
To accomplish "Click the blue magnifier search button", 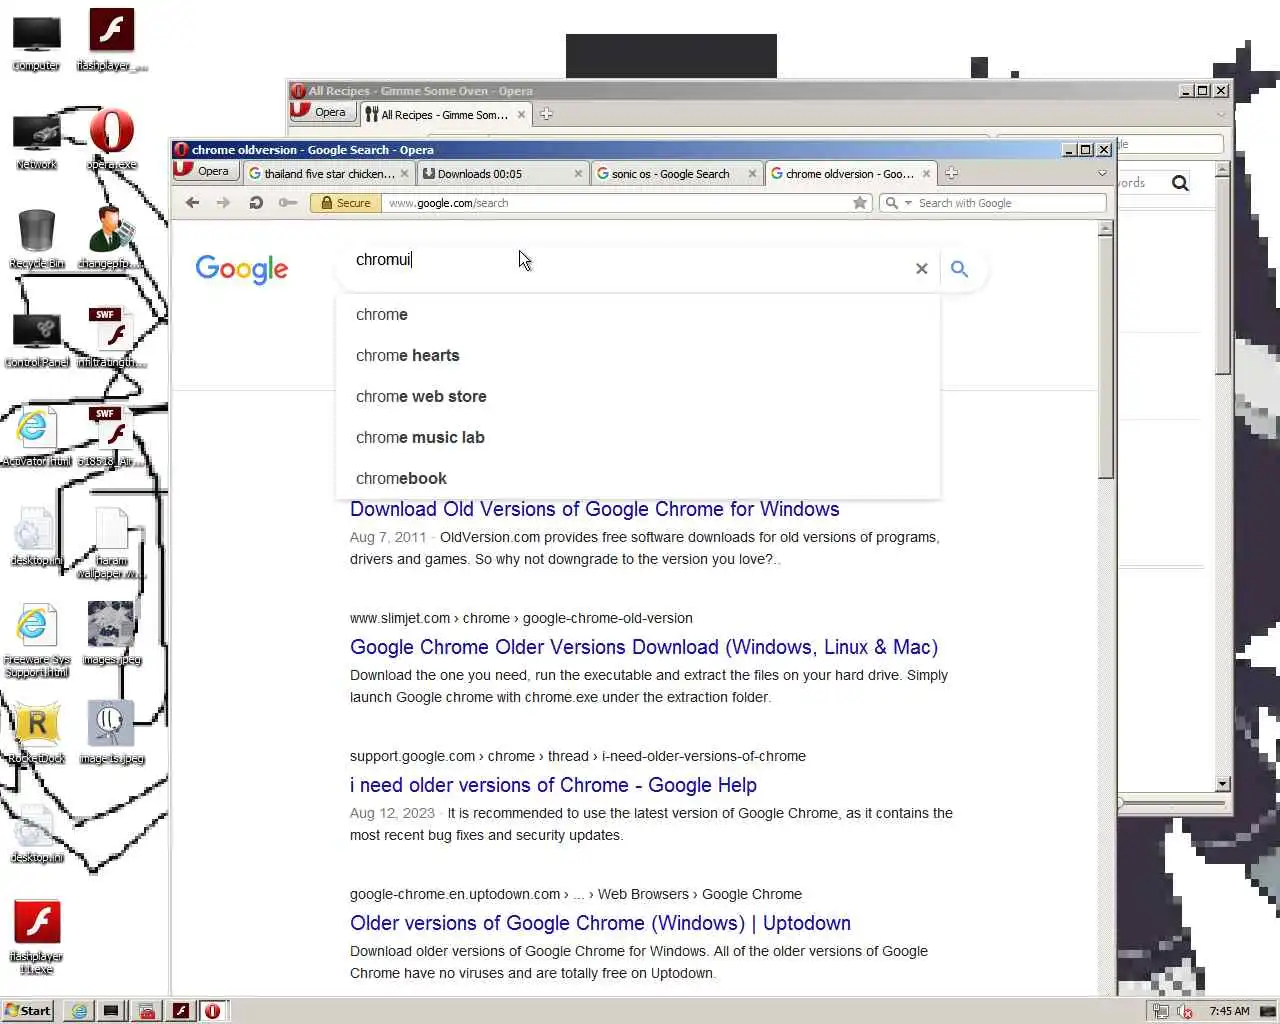I will (959, 269).
